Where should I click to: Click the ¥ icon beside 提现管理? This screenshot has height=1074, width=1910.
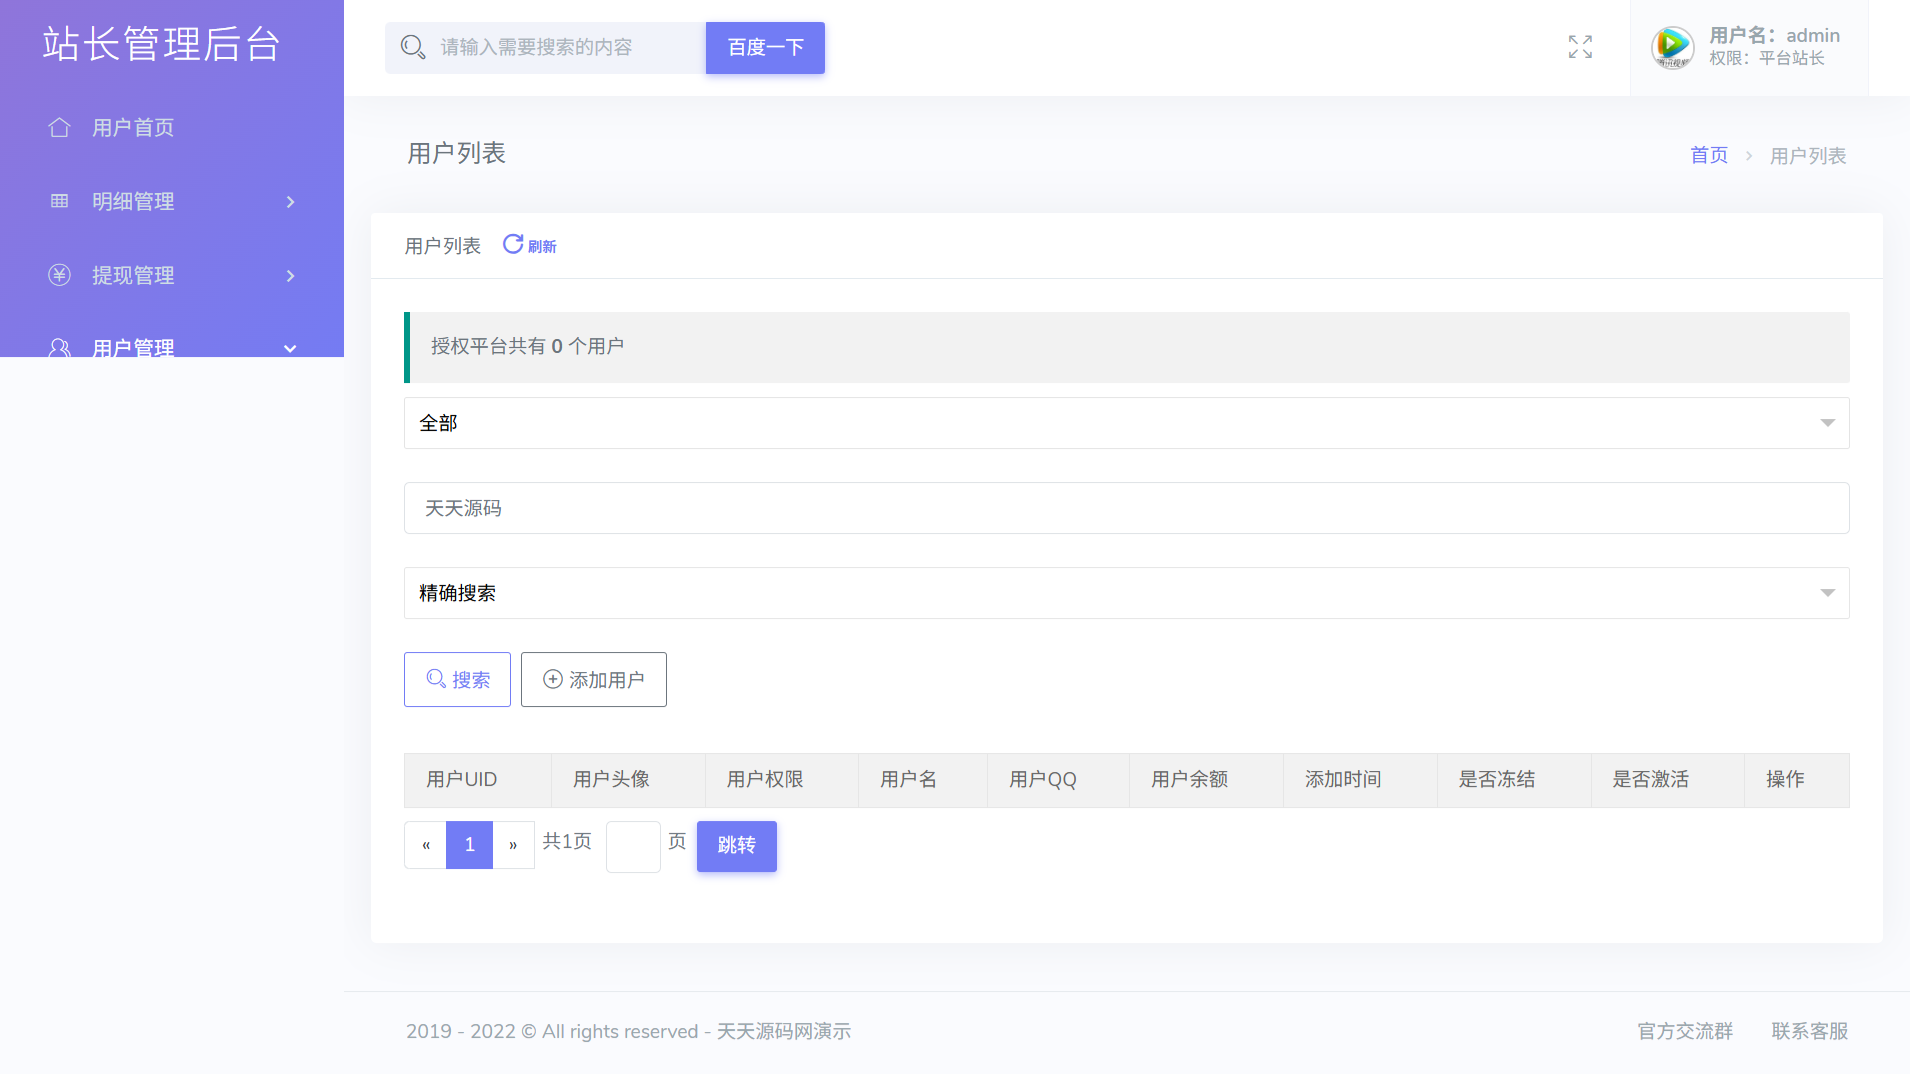59,275
